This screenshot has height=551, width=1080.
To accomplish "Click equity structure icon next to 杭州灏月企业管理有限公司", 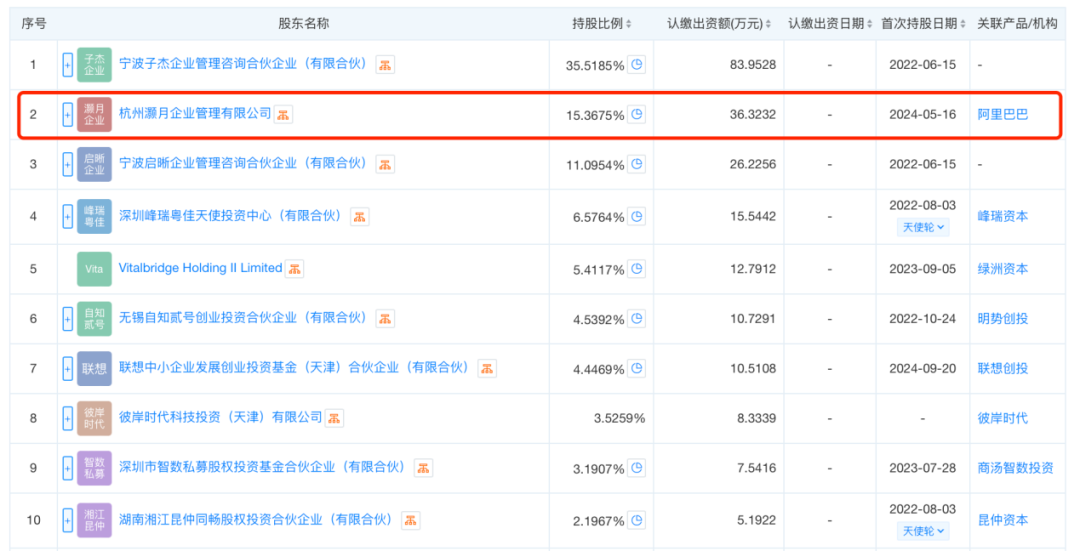I will click(x=284, y=115).
